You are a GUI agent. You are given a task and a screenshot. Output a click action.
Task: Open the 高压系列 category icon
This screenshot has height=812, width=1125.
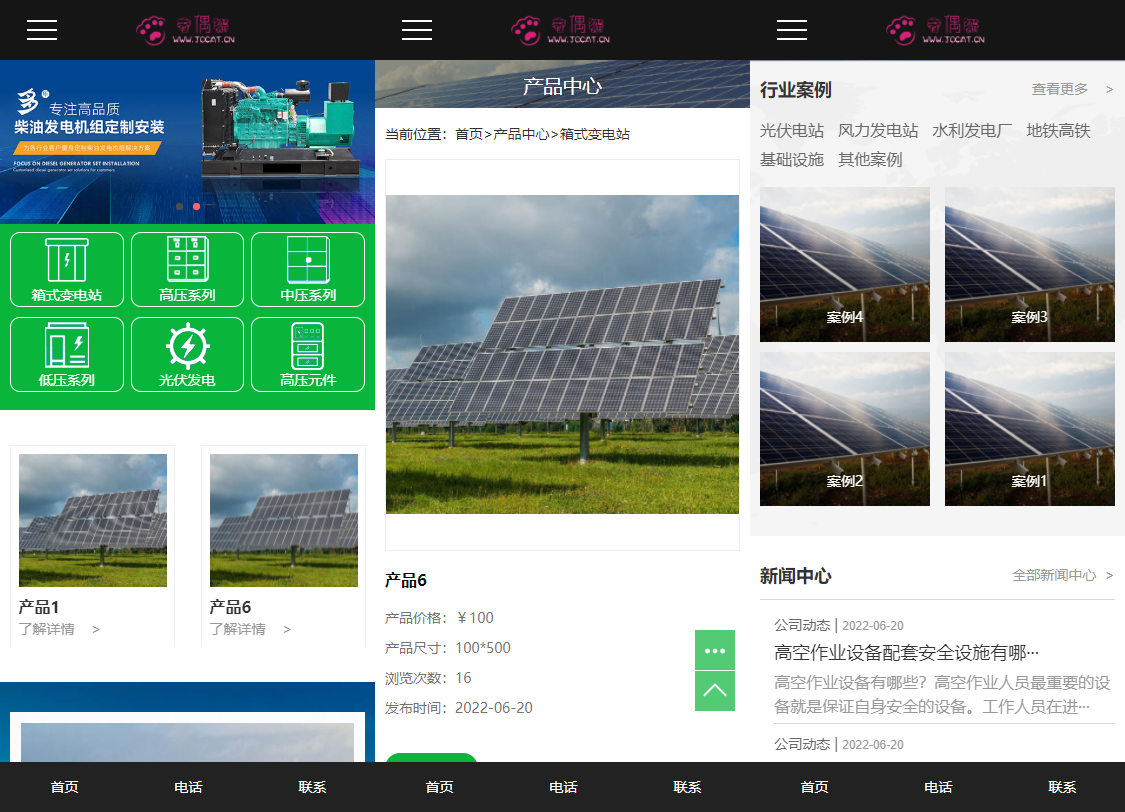tap(187, 270)
